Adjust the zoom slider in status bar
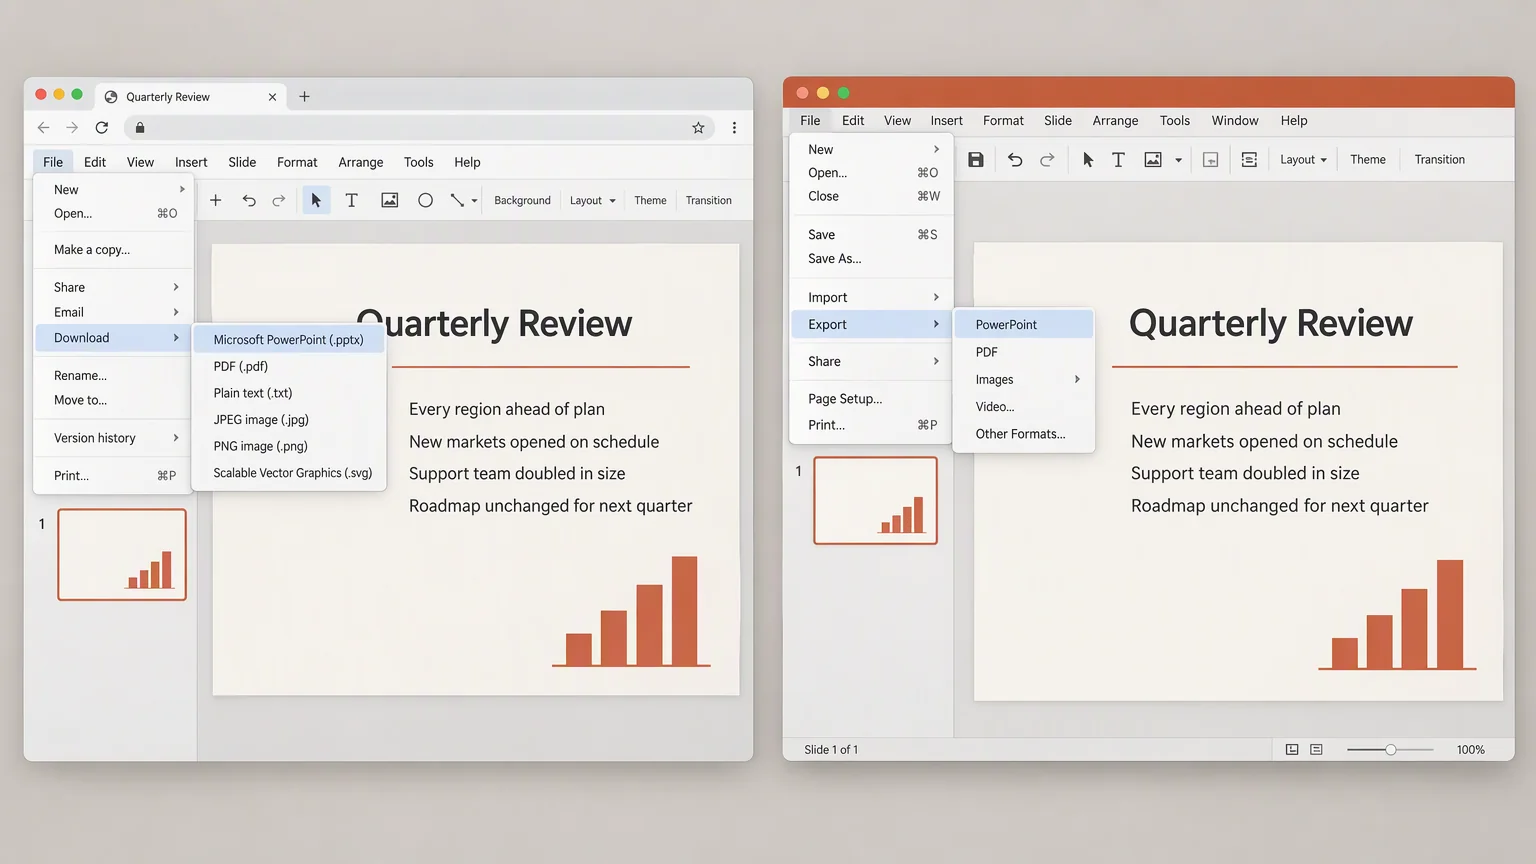1536x864 pixels. [1390, 749]
